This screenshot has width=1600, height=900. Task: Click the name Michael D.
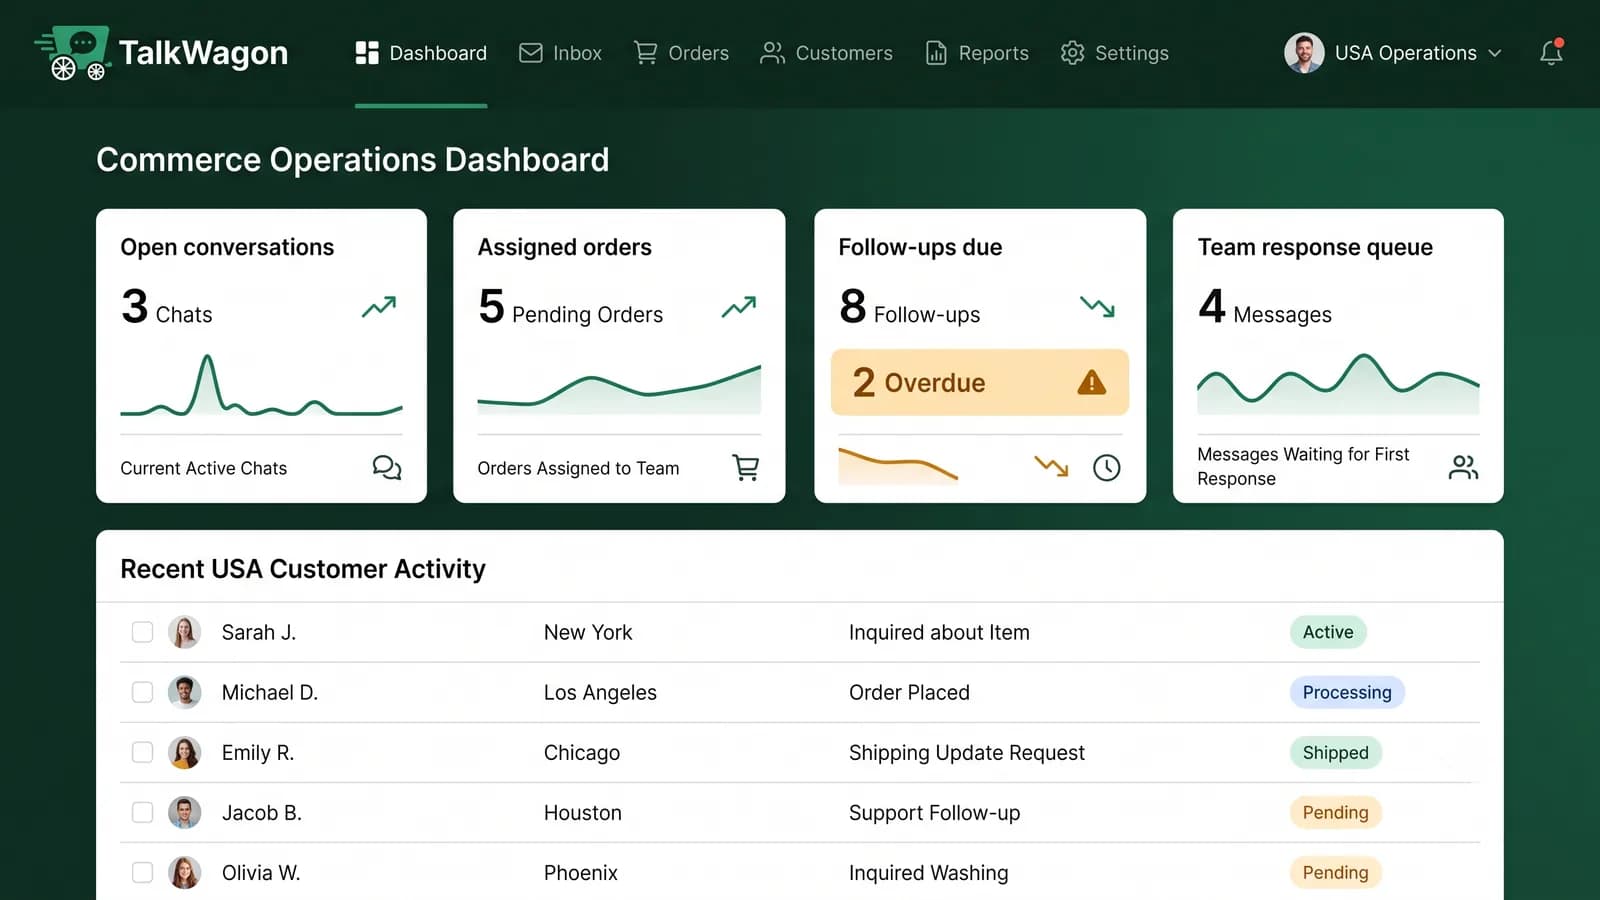[x=270, y=692]
